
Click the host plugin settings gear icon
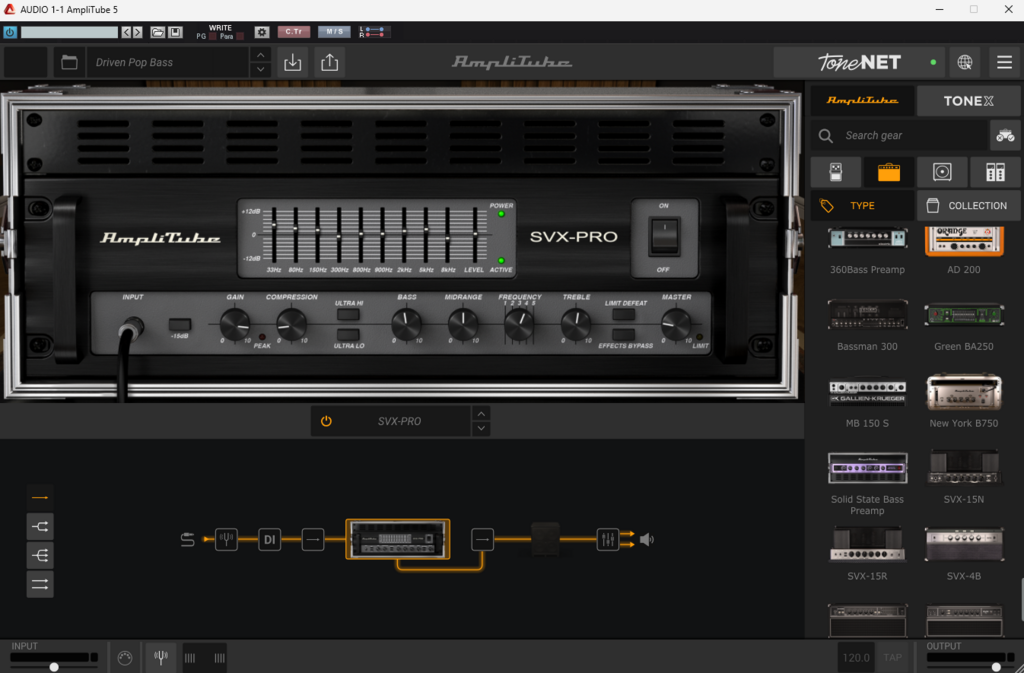pyautogui.click(x=262, y=32)
